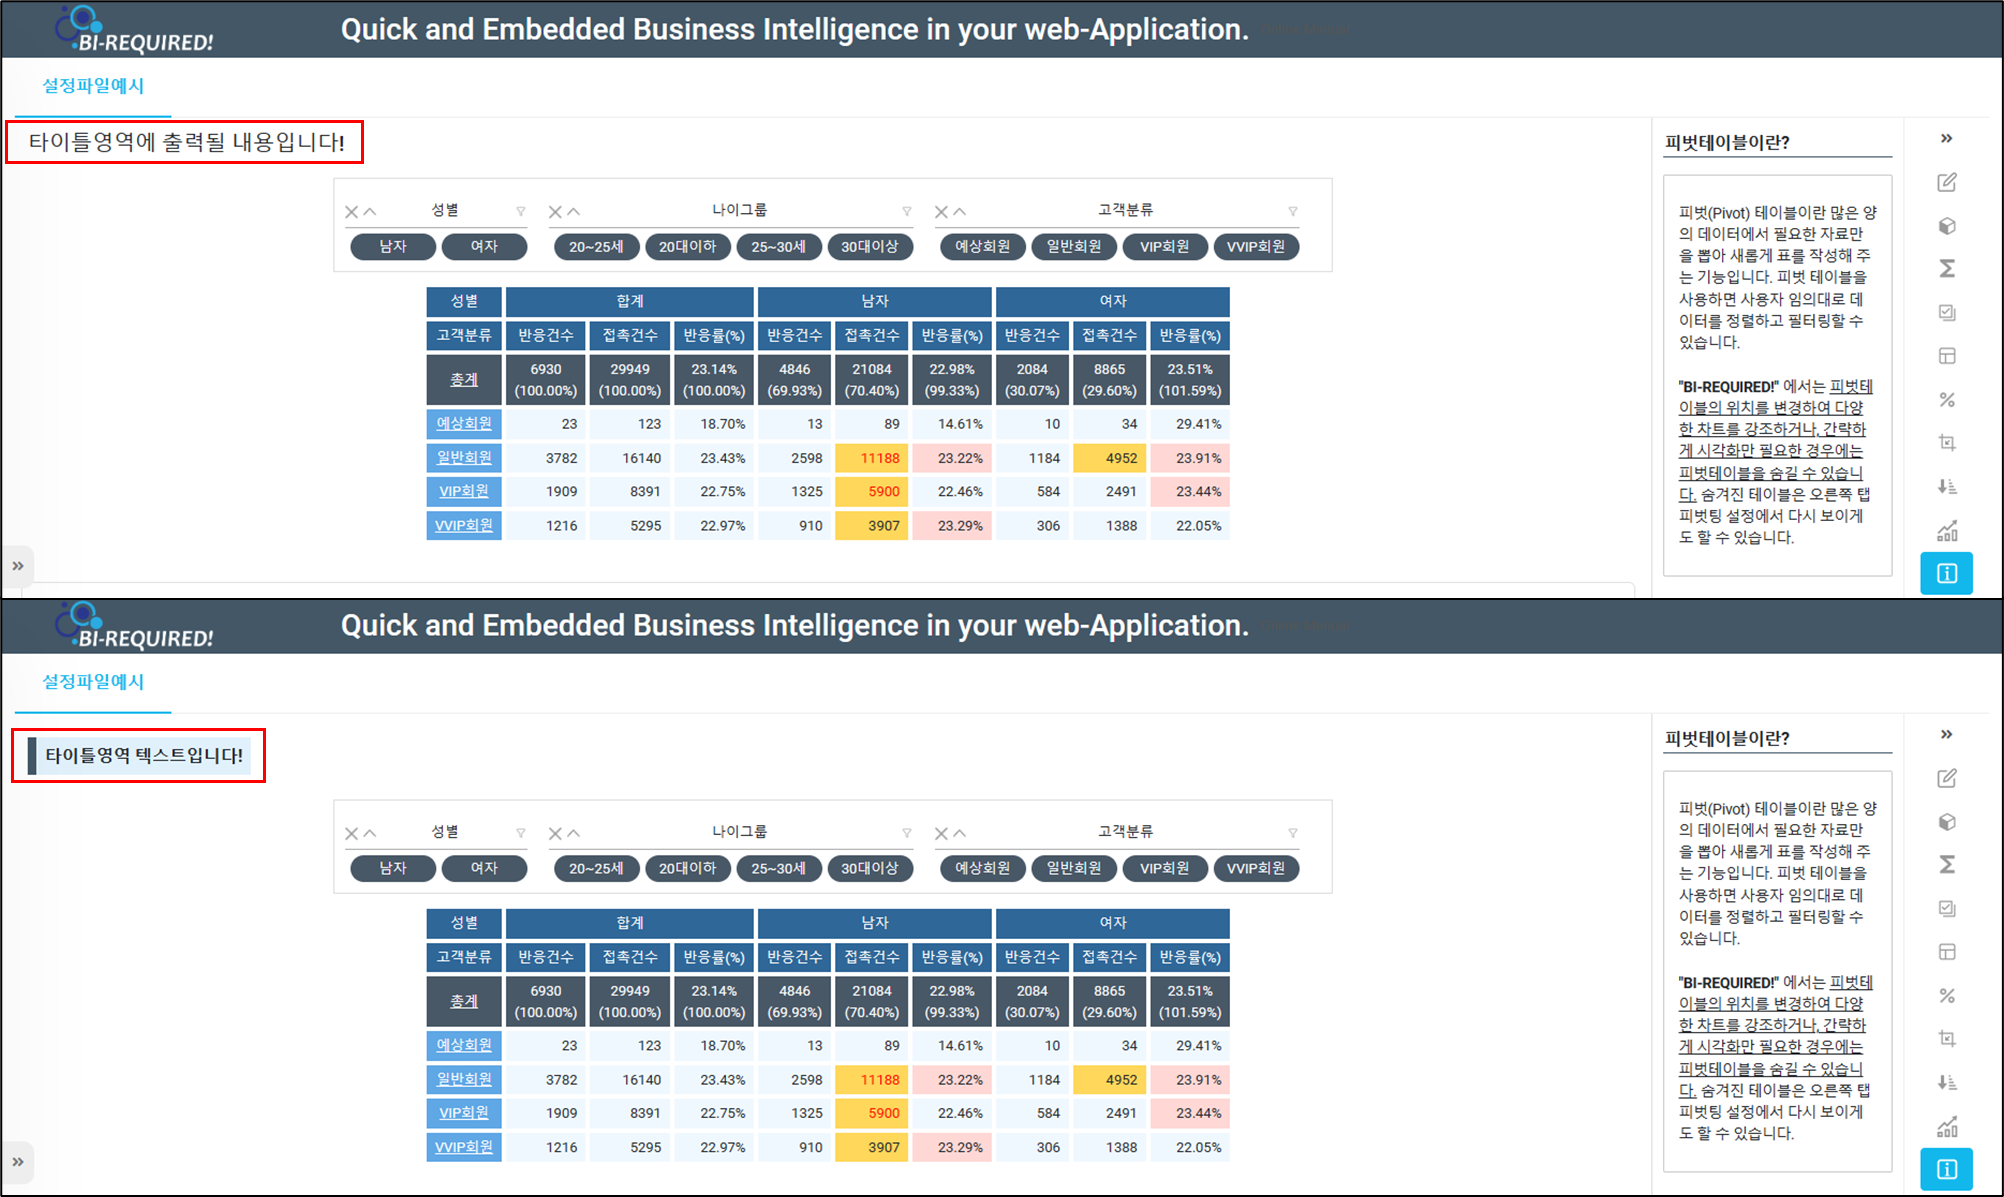
Task: Toggle the 20~25세 filter pill in top screenshot
Action: (597, 246)
